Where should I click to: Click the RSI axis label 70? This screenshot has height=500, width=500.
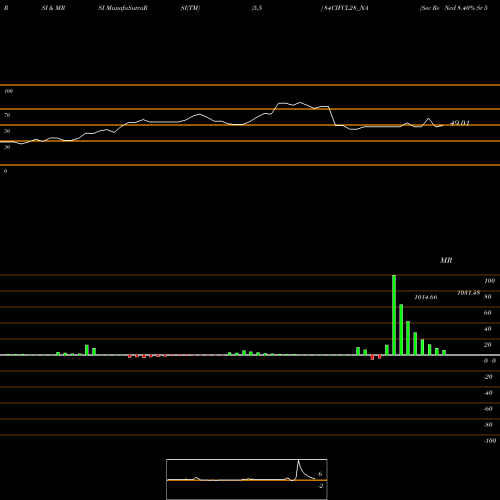point(7,115)
